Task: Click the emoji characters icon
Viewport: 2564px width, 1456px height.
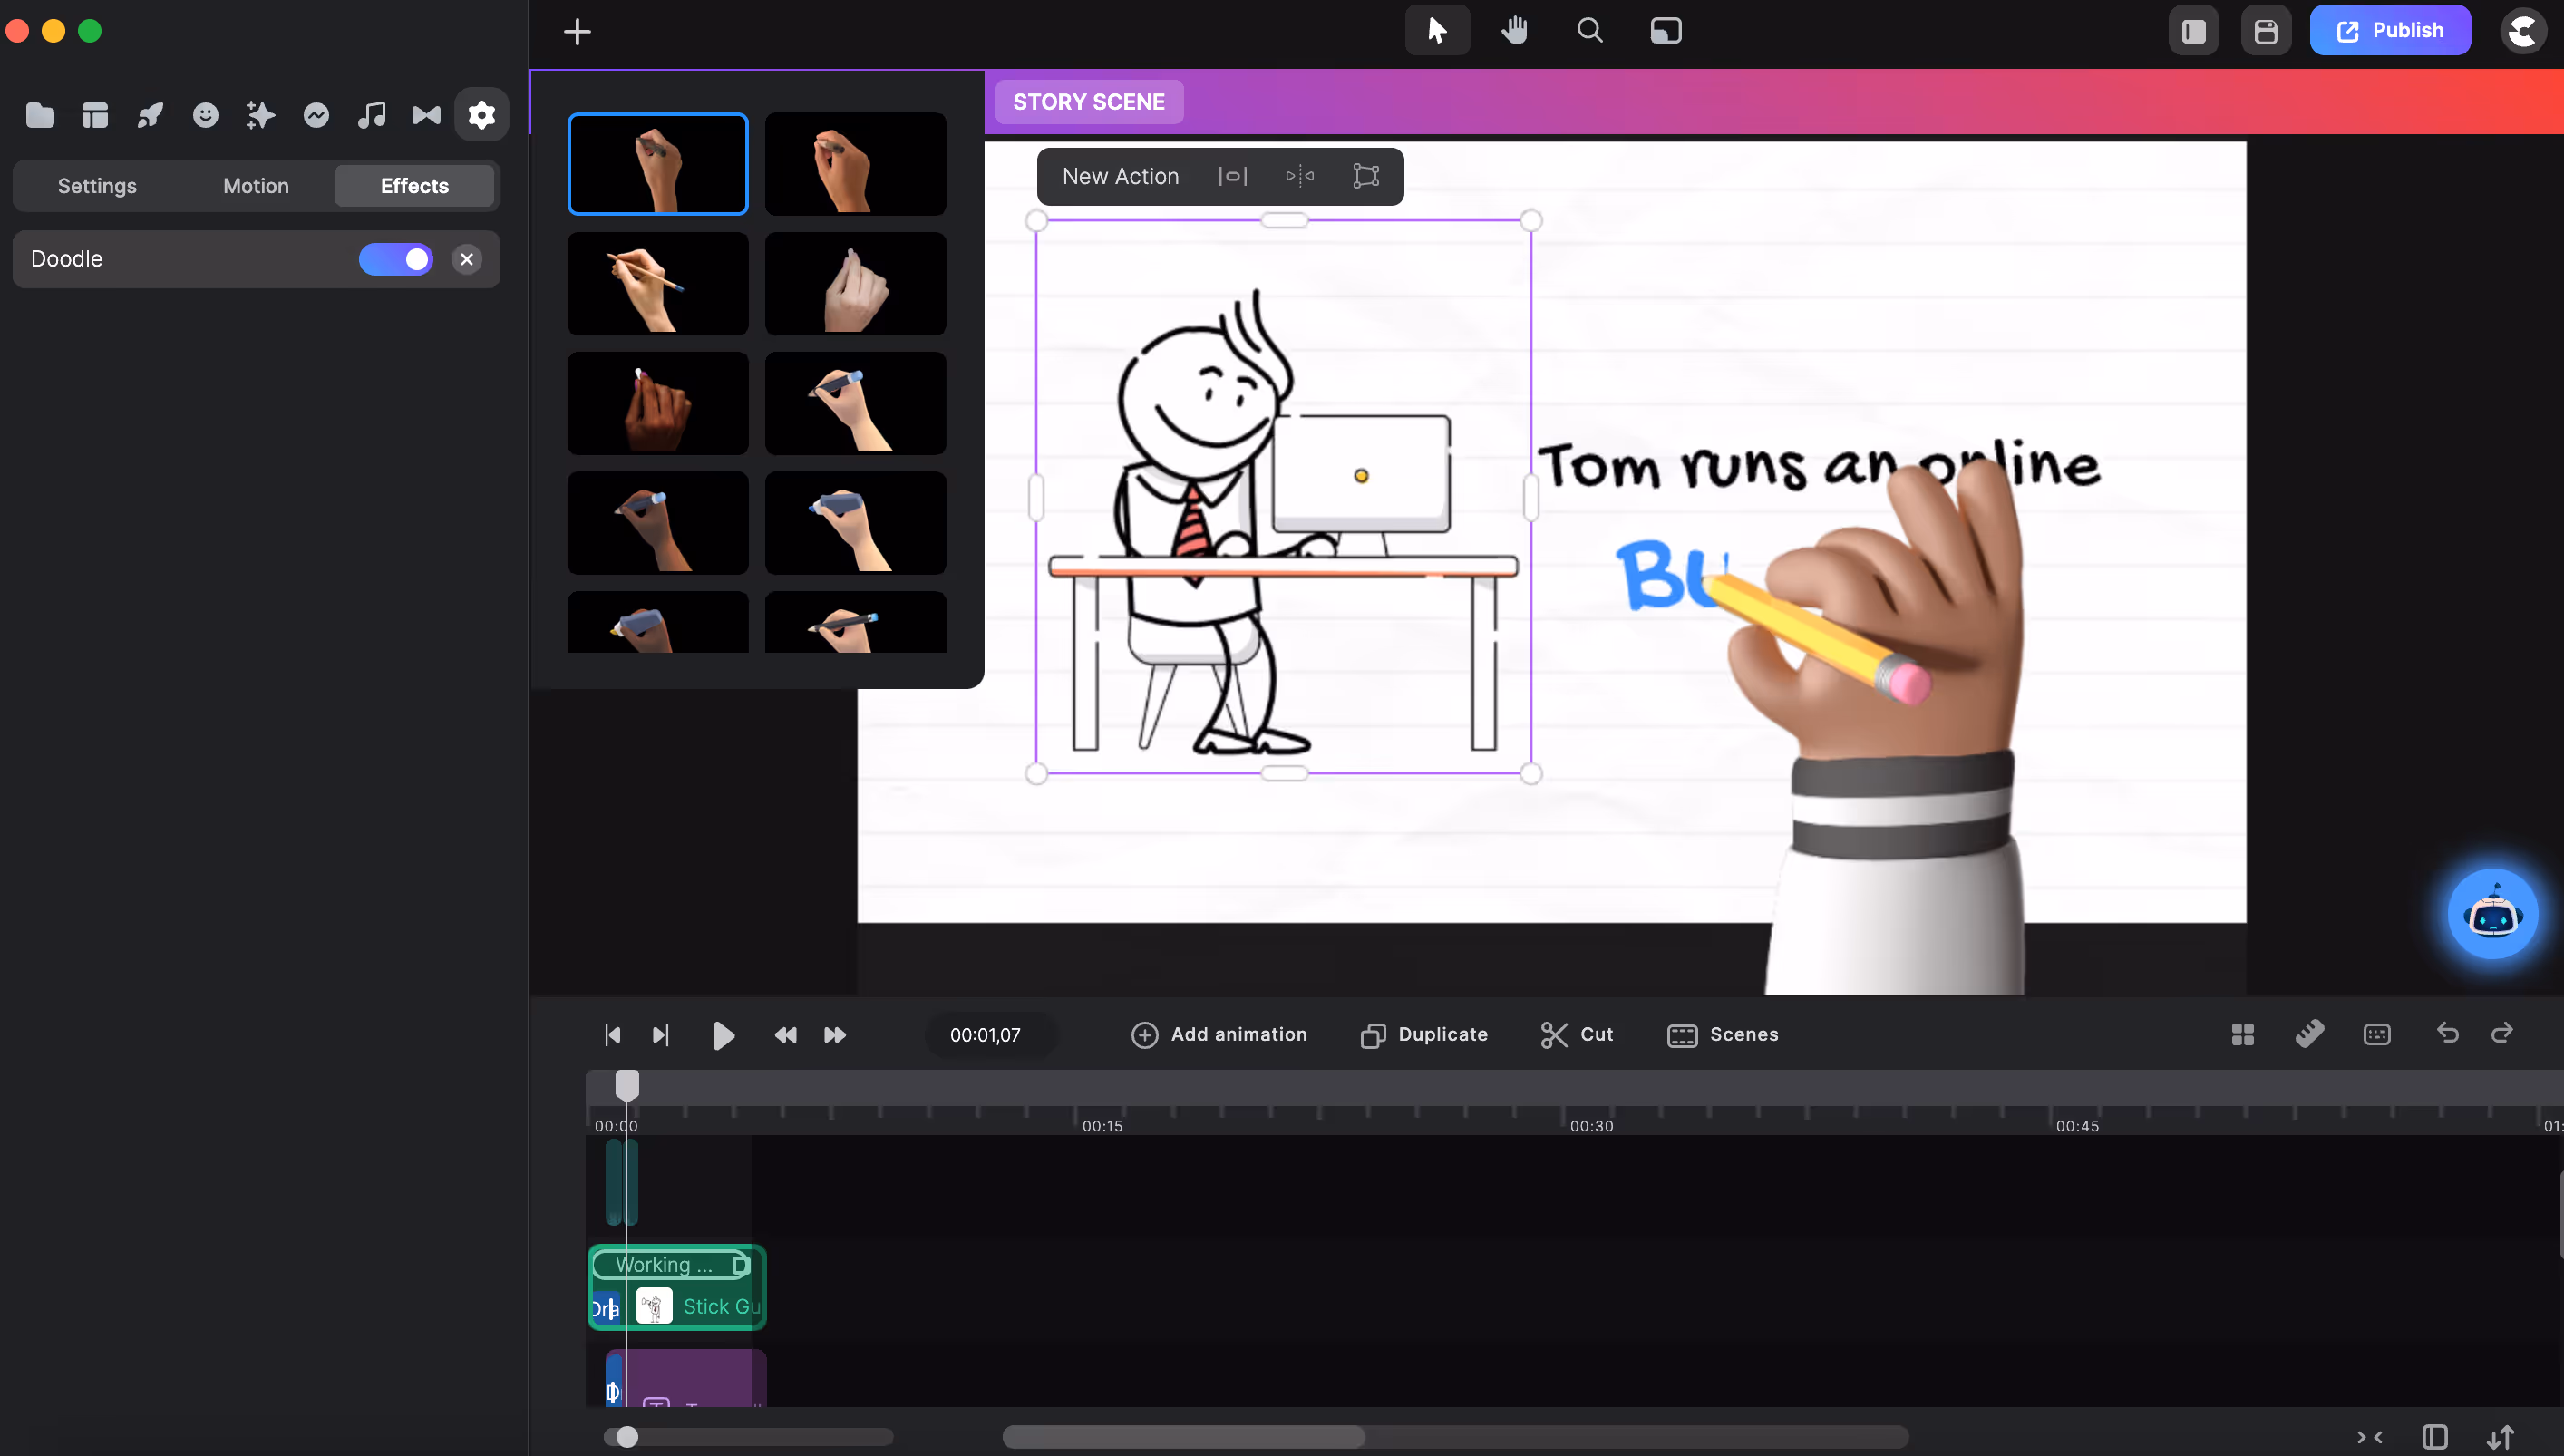Action: click(x=205, y=115)
